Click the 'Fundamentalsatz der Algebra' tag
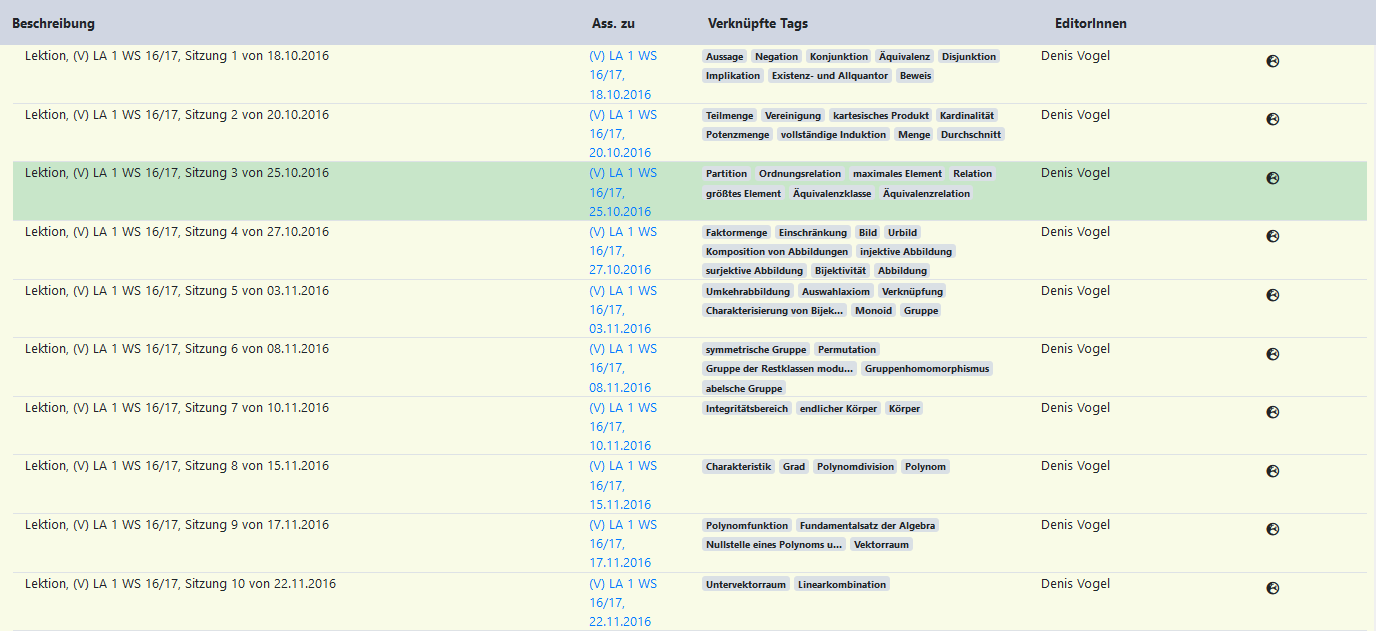 [x=867, y=526]
